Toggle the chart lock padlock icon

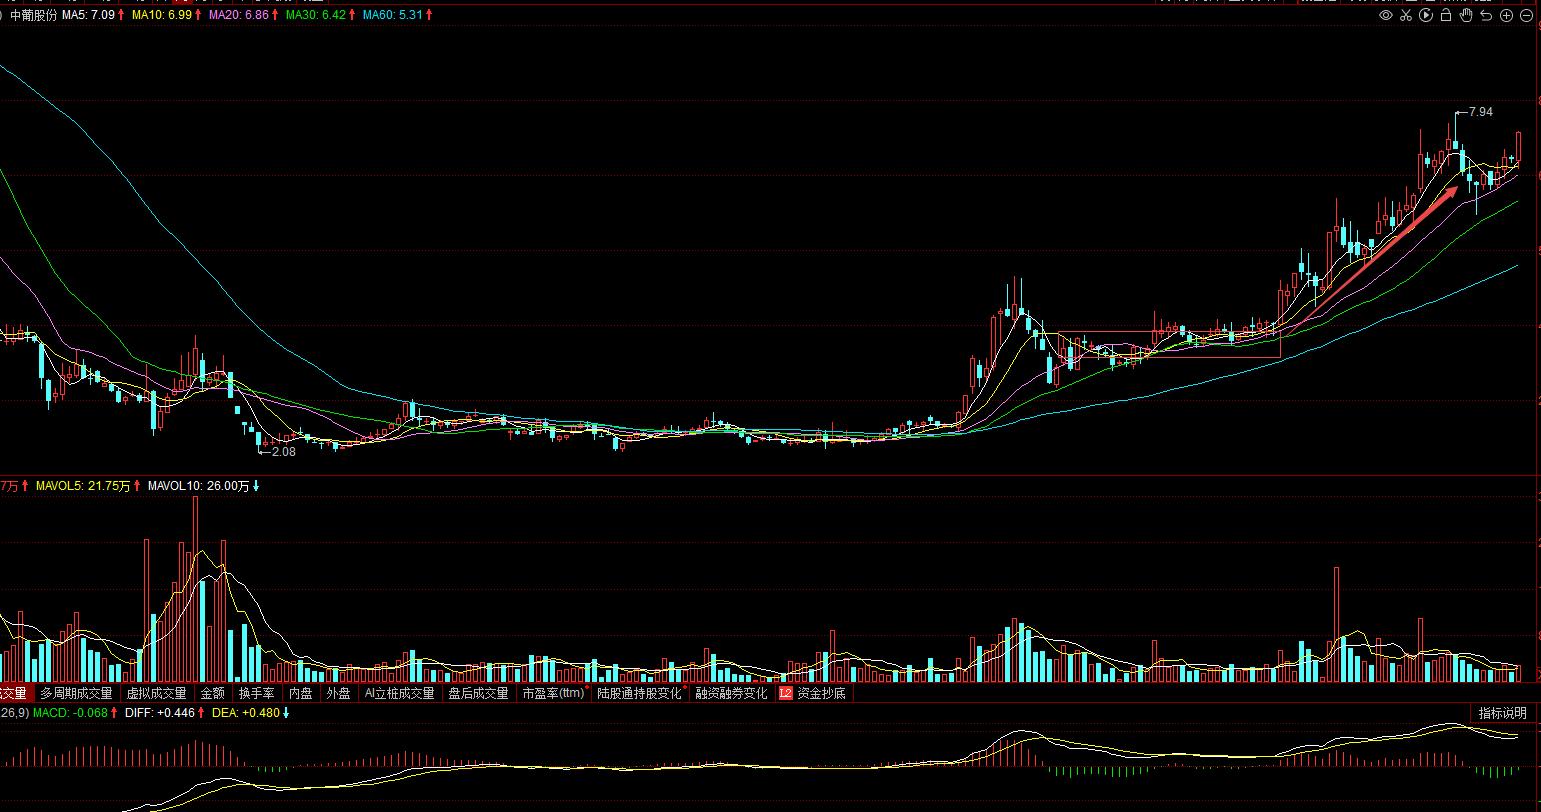point(1446,15)
